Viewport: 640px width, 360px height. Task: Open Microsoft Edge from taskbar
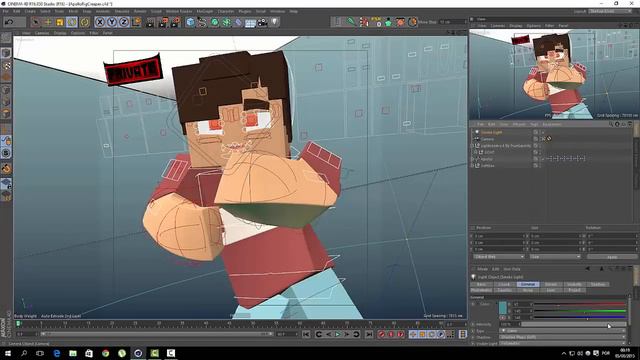(57, 353)
